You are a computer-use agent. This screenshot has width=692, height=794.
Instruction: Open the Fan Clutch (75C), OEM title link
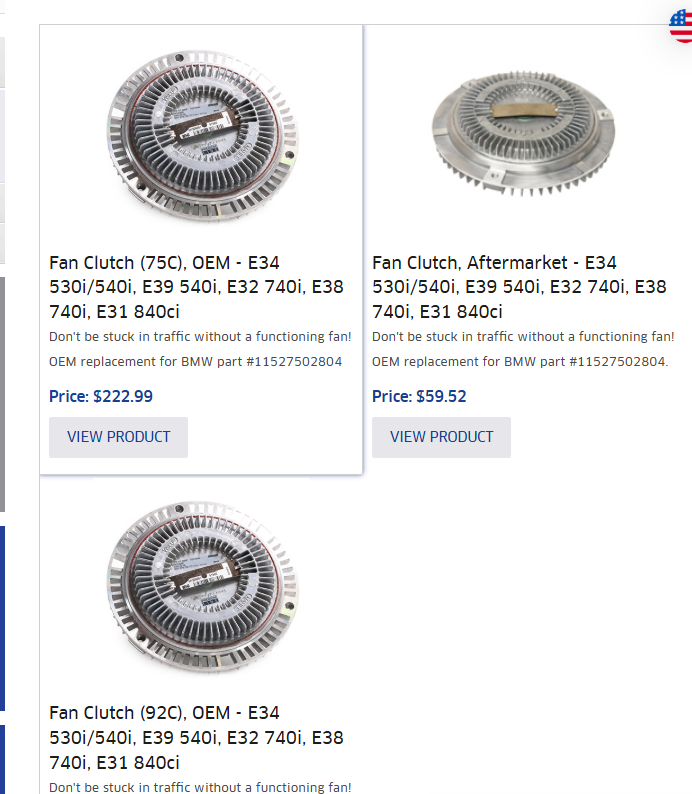coord(196,287)
